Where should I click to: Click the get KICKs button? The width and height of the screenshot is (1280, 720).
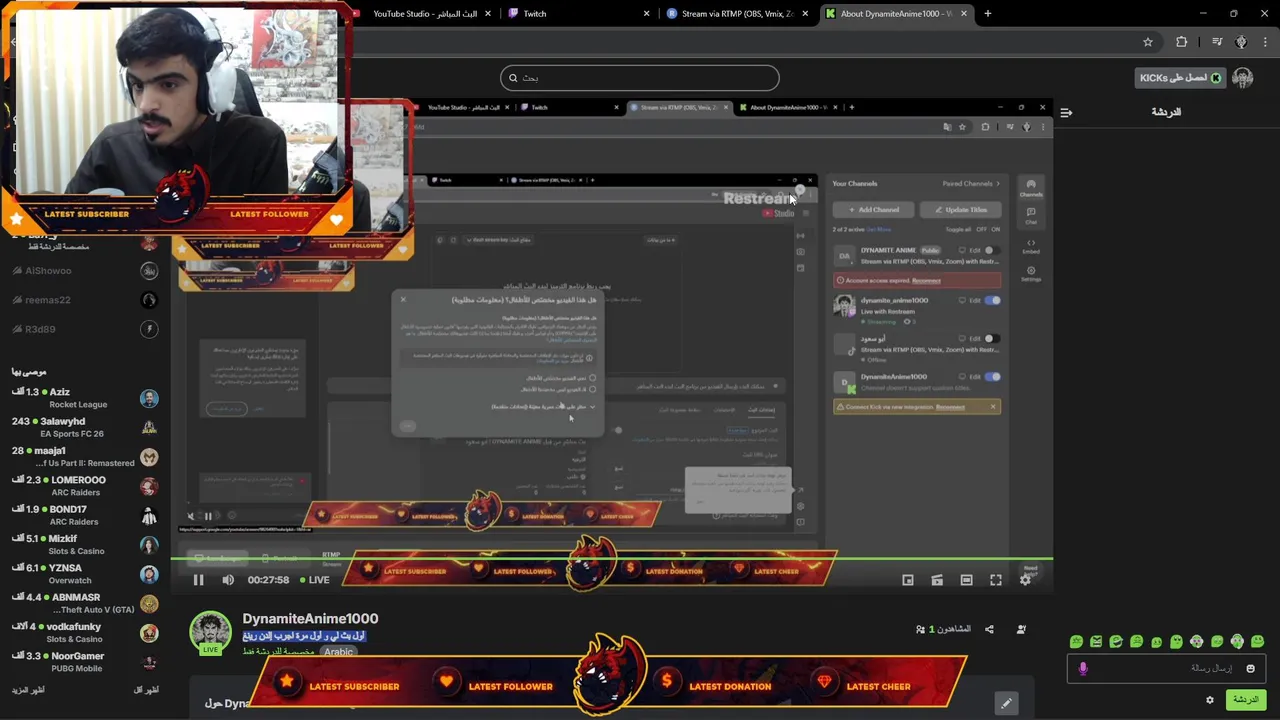pos(1180,78)
